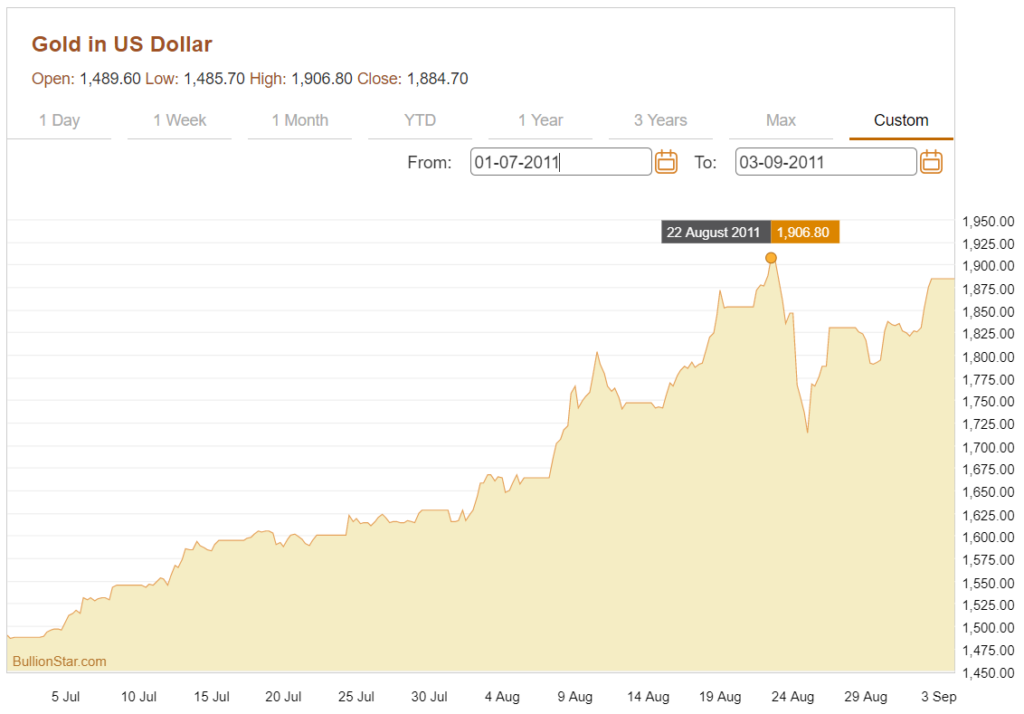This screenshot has height=714, width=1024.
Task: Click the 29 Aug axis label
Action: tap(866, 696)
